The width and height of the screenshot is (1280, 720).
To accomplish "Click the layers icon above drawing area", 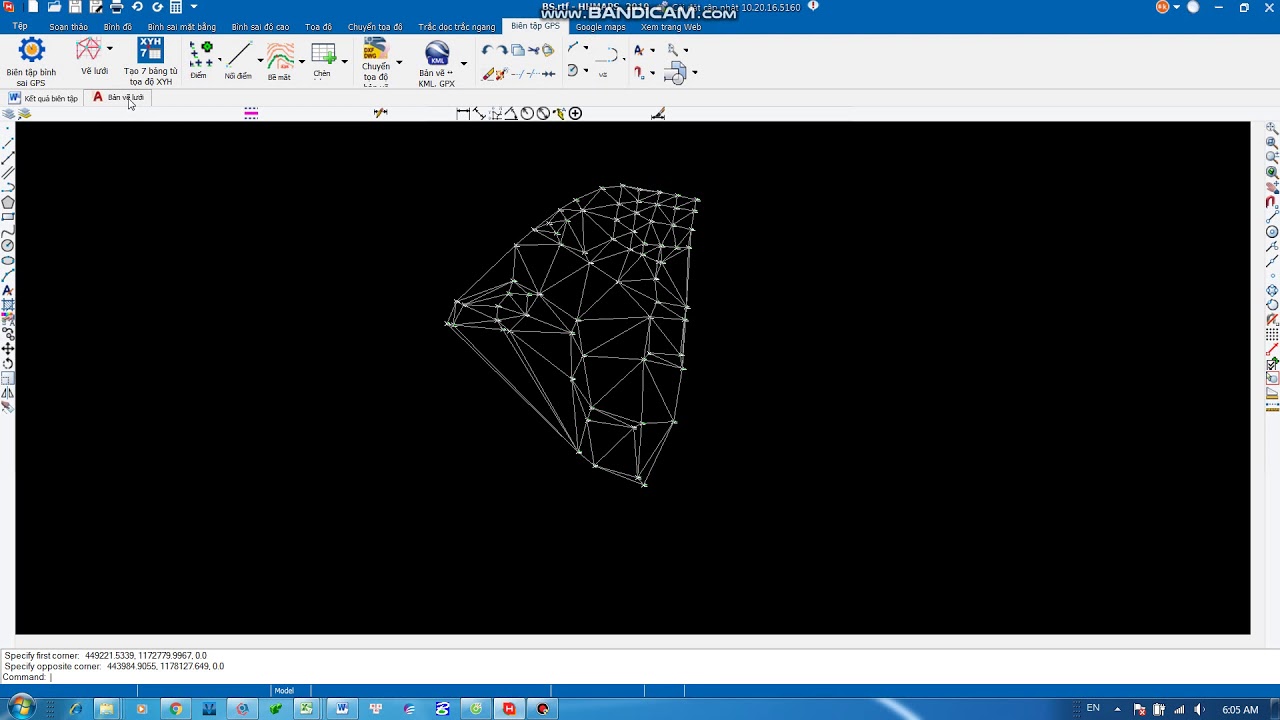I will pos(9,113).
